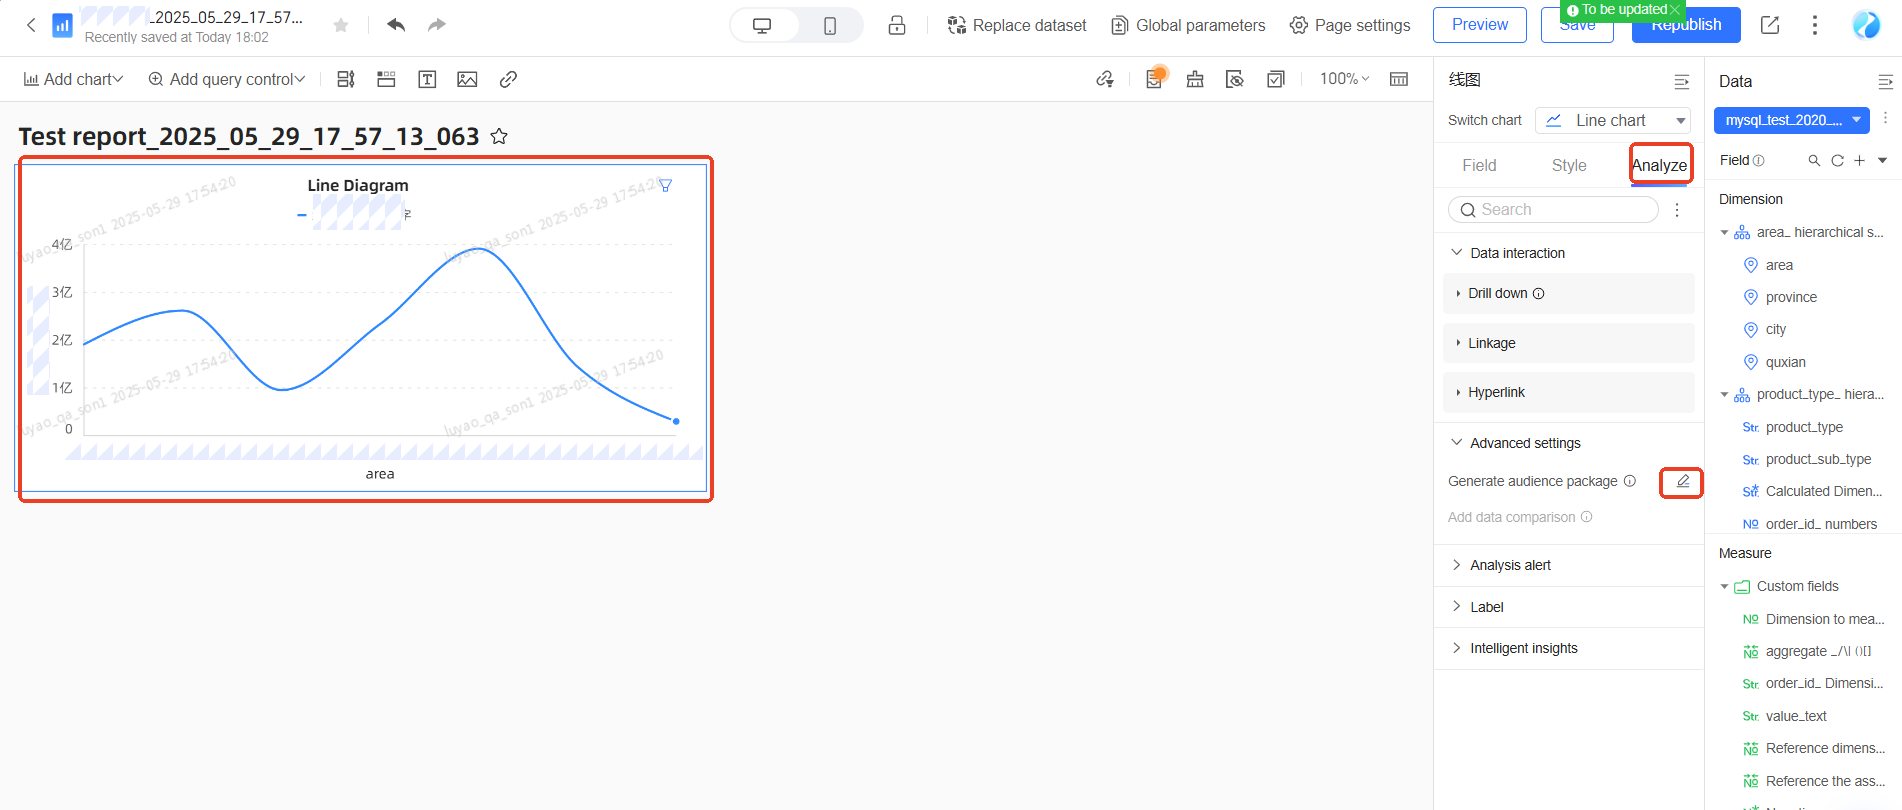Screen dimensions: 1902x810
Task: Open the Add chart dropdown
Action: (73, 79)
